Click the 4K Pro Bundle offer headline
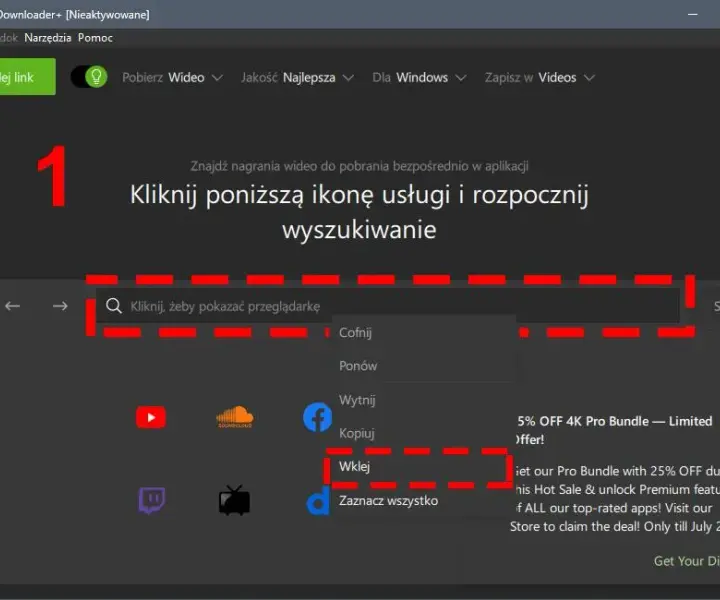Image resolution: width=720 pixels, height=600 pixels. (614, 430)
